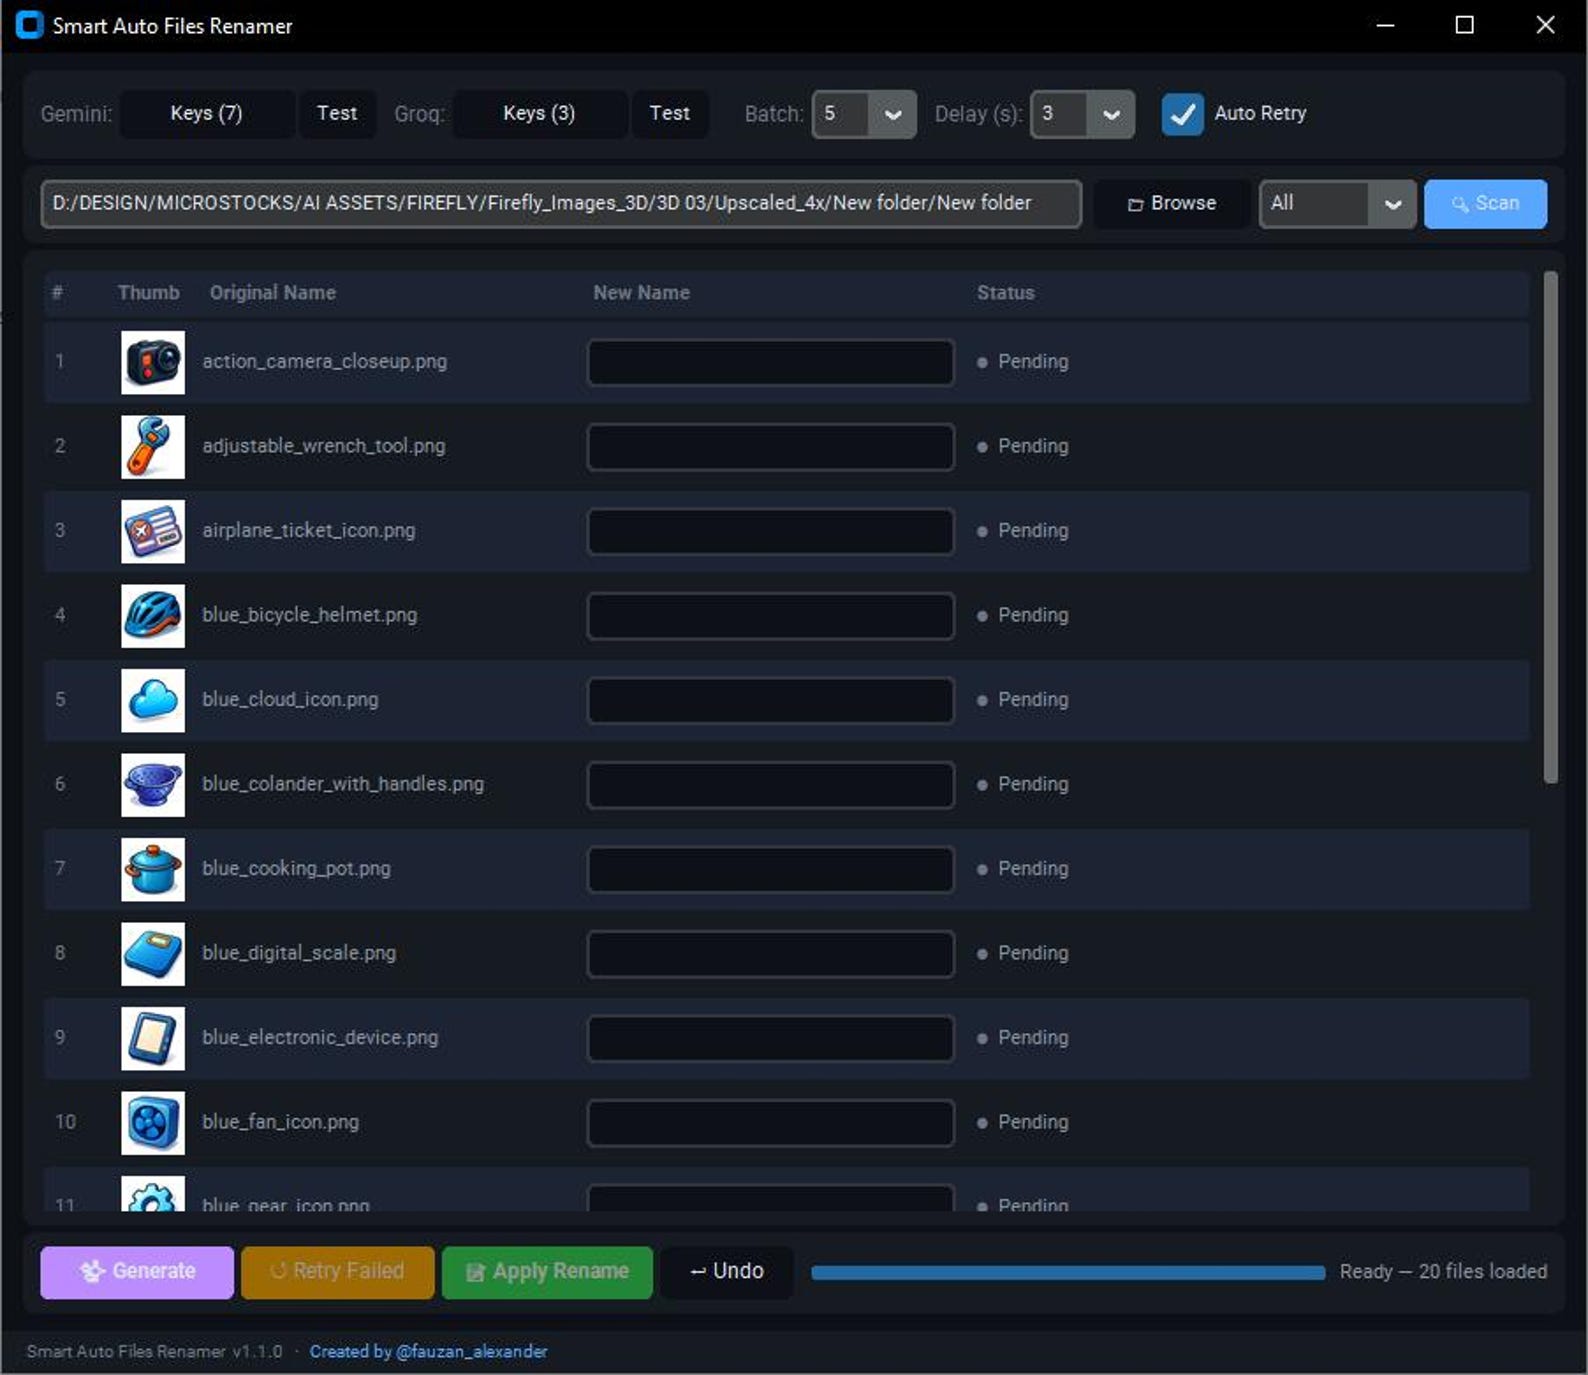Click the Status column header
1588x1375 pixels.
coord(1005,293)
